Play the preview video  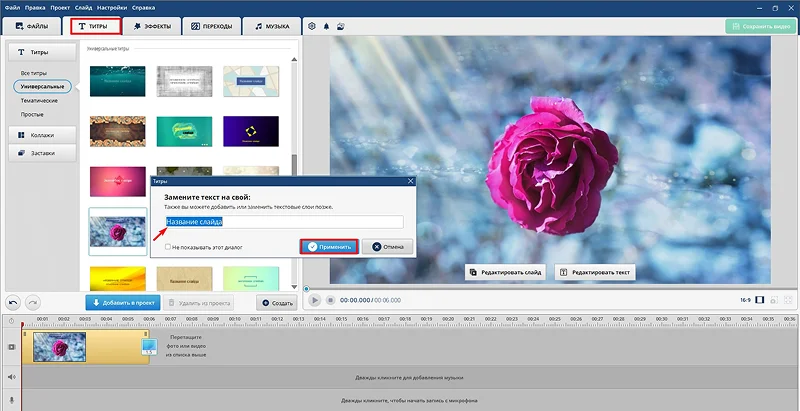315,300
